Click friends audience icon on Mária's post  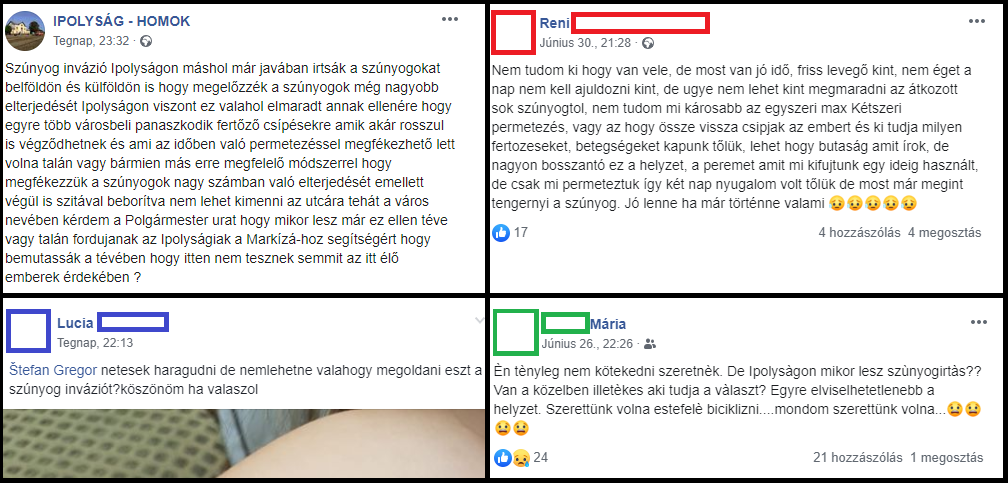(x=650, y=344)
